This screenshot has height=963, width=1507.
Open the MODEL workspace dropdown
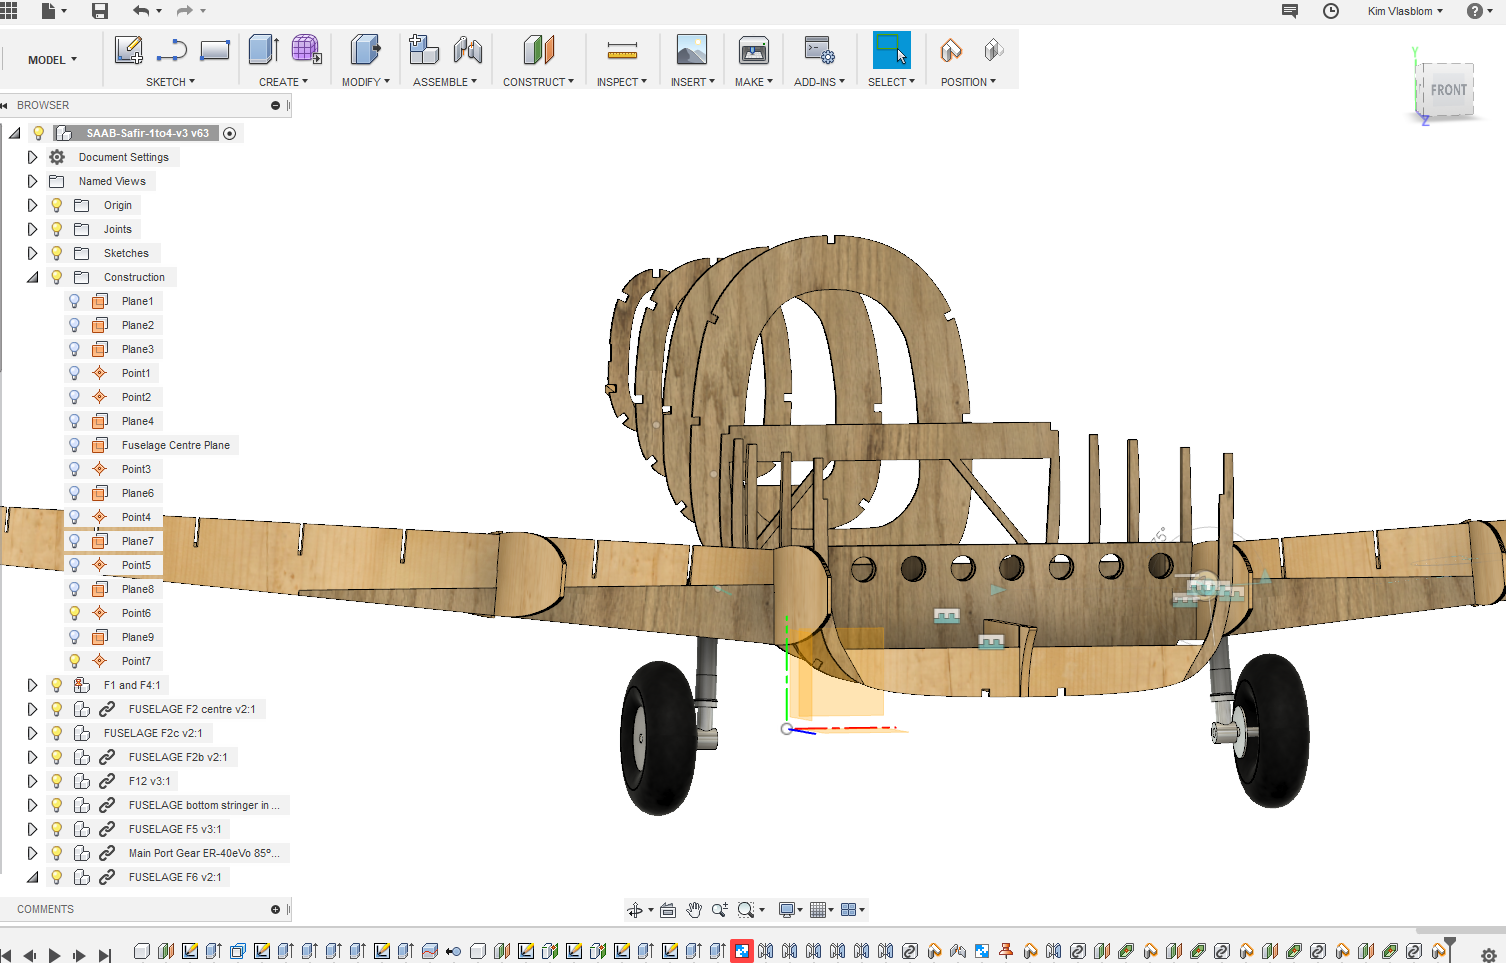[x=52, y=60]
